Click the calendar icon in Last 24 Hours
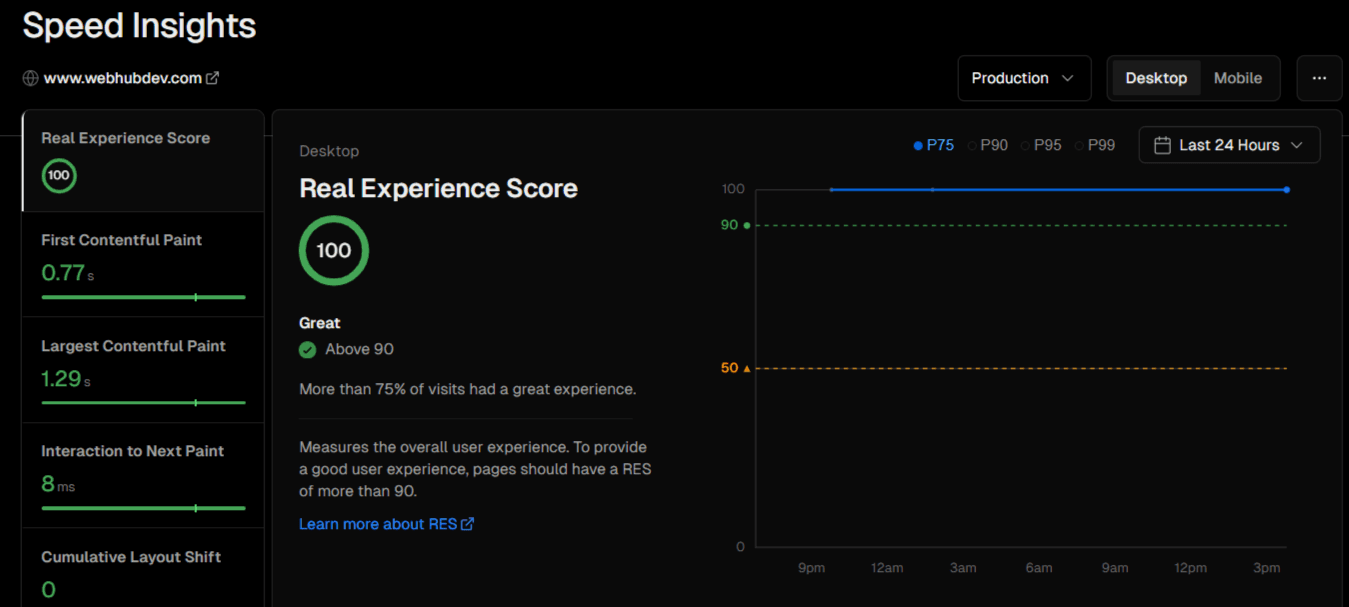 [1162, 145]
